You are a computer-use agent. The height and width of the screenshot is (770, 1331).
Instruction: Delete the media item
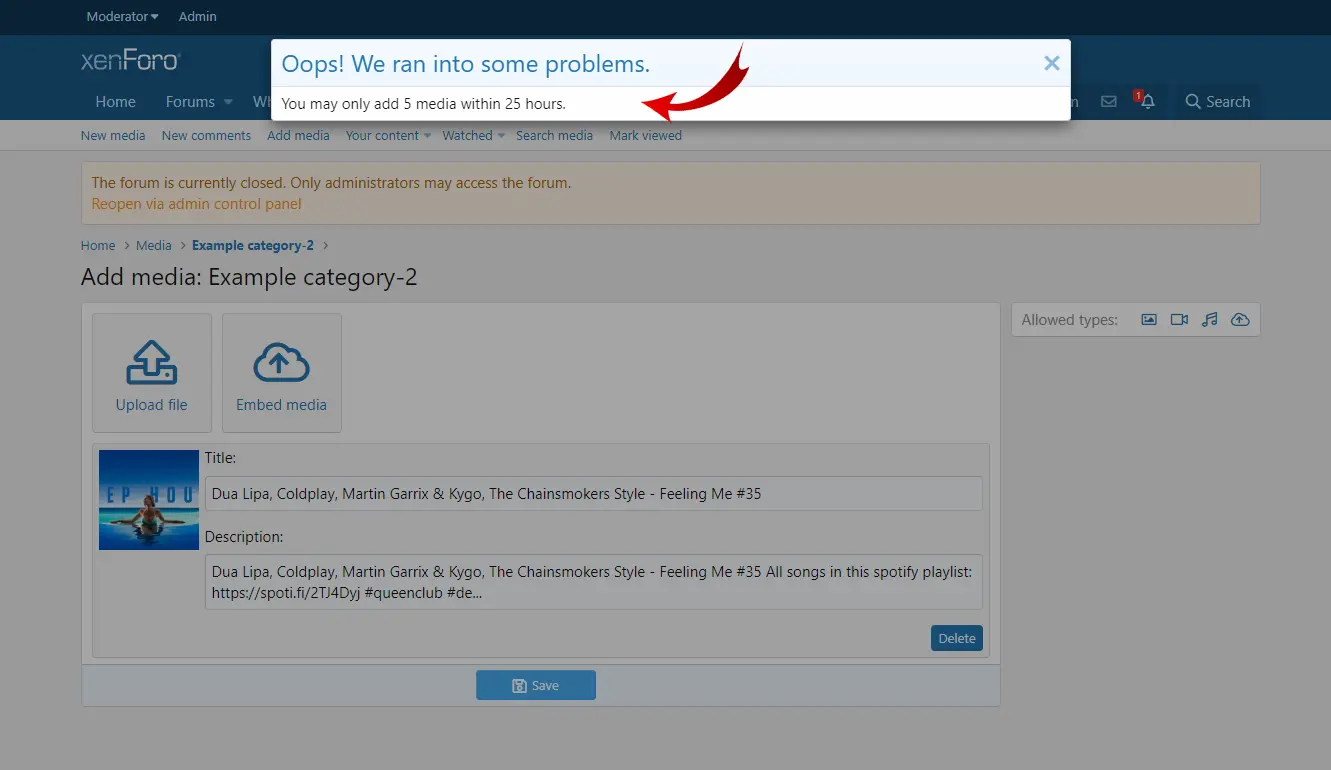point(957,638)
